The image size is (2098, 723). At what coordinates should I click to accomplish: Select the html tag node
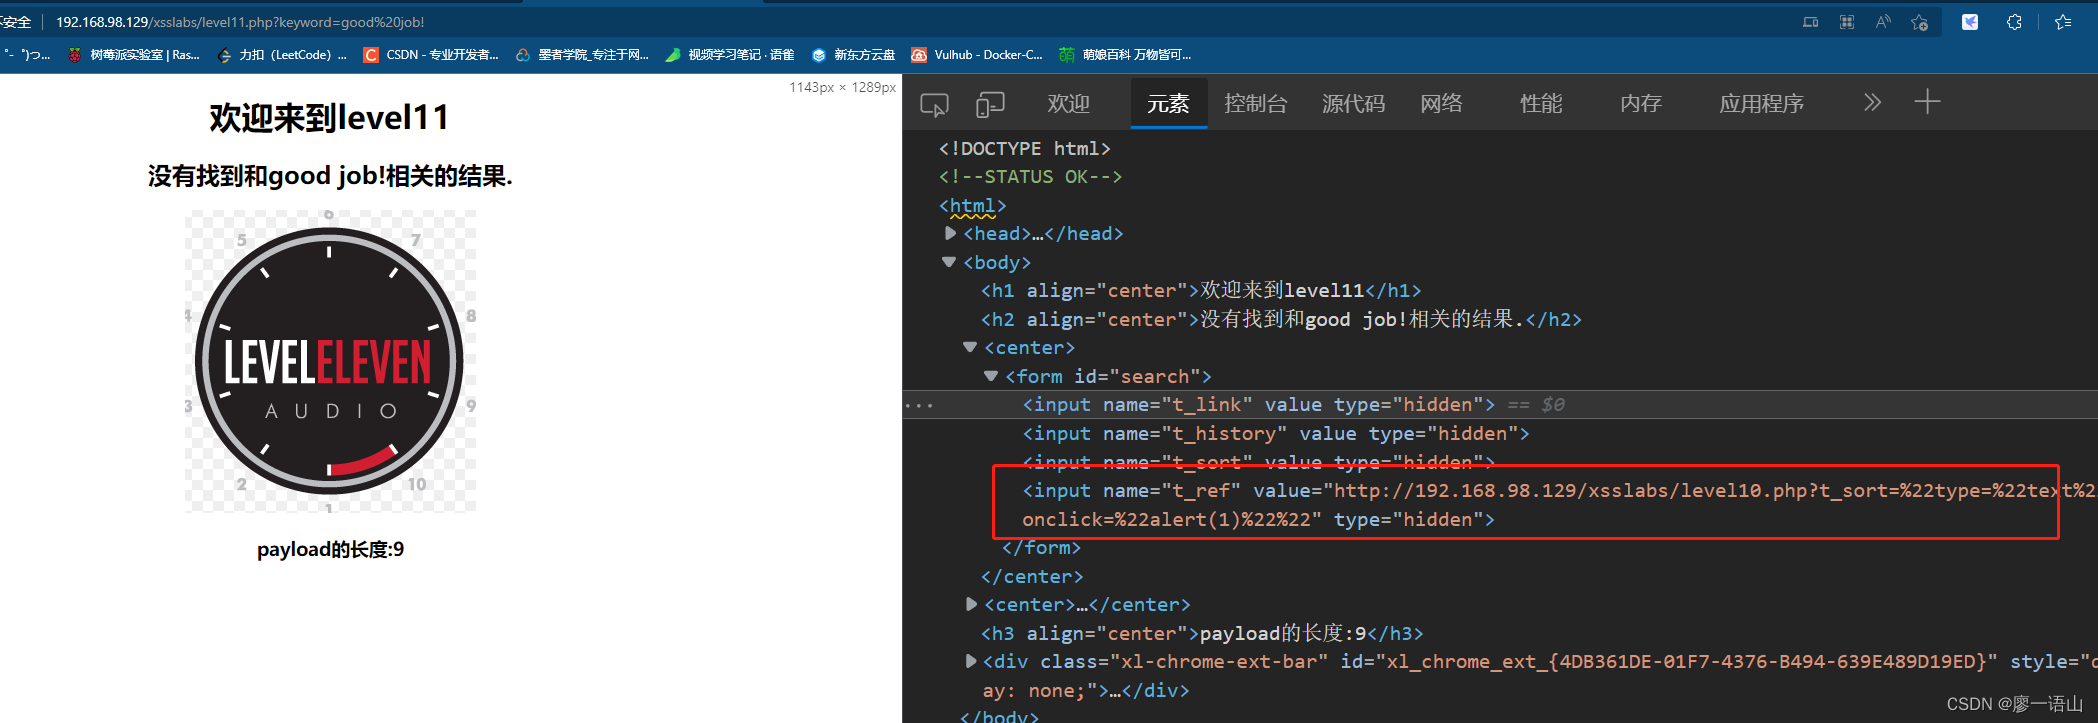pyautogui.click(x=972, y=205)
